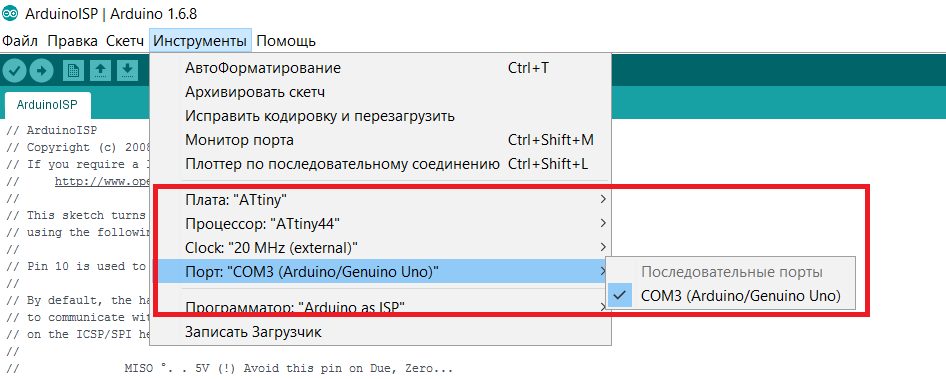
Task: Expand the Процессор: "ATtiny44" submenu
Action: 381,223
